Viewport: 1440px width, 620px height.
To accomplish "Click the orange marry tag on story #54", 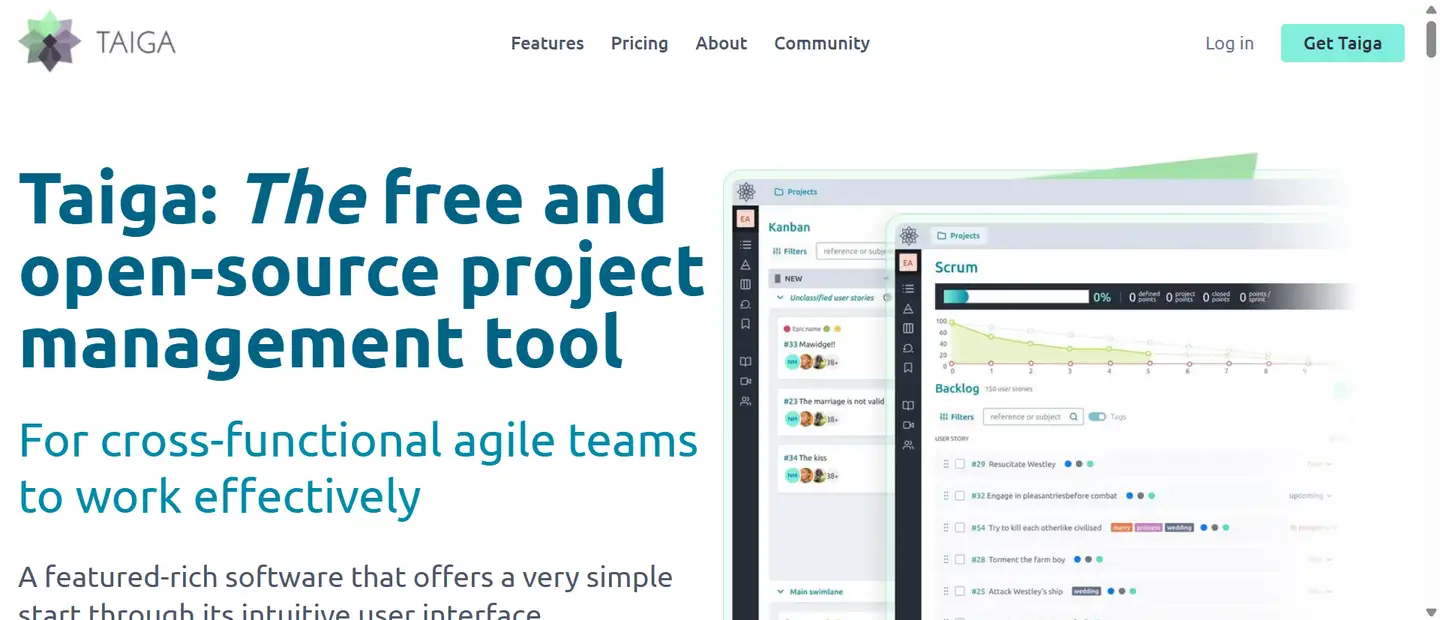I will pos(1121,528).
